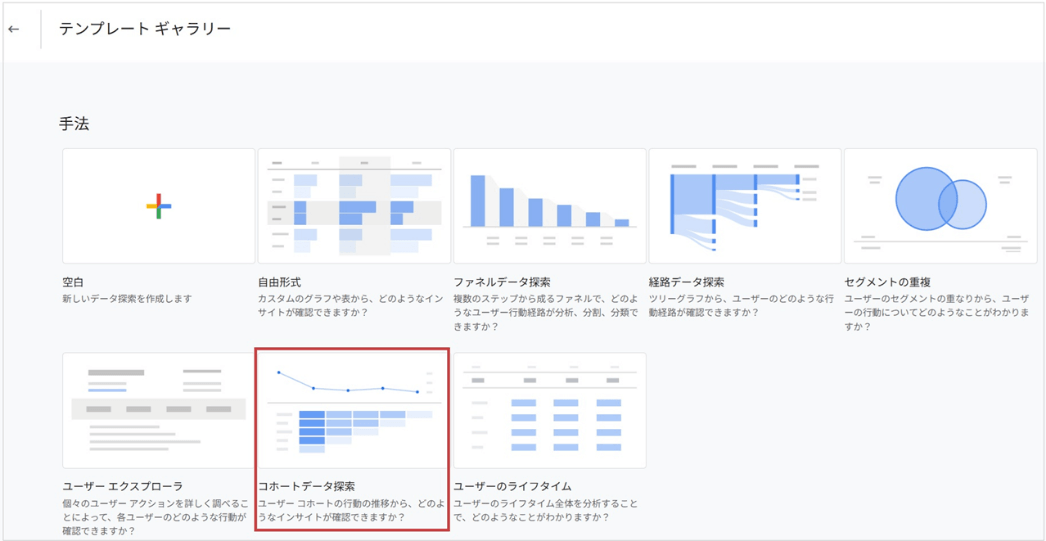Choose the コホートデータ探索 cohort thumbnail
Viewport: 1046px width, 541px height.
pyautogui.click(x=354, y=410)
